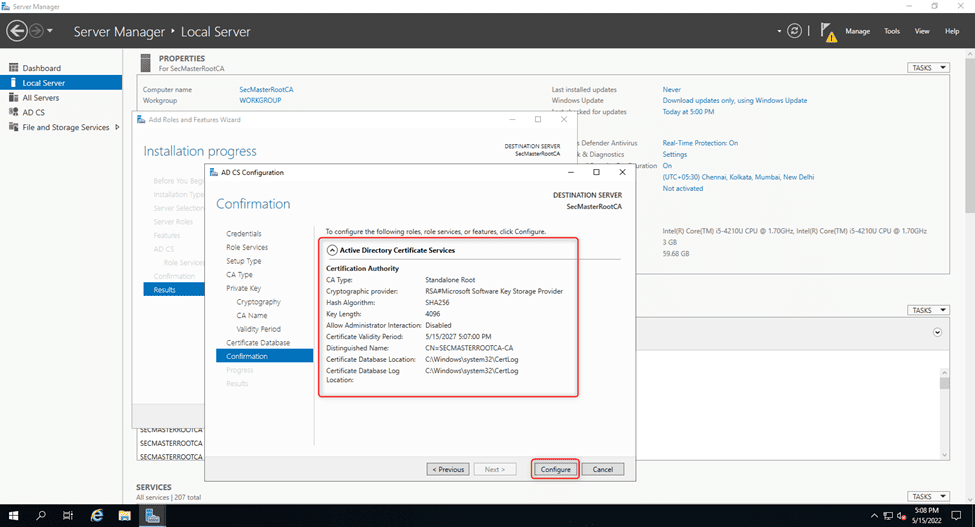Click Real-Time Protection: On link
975x527 pixels.
point(700,143)
